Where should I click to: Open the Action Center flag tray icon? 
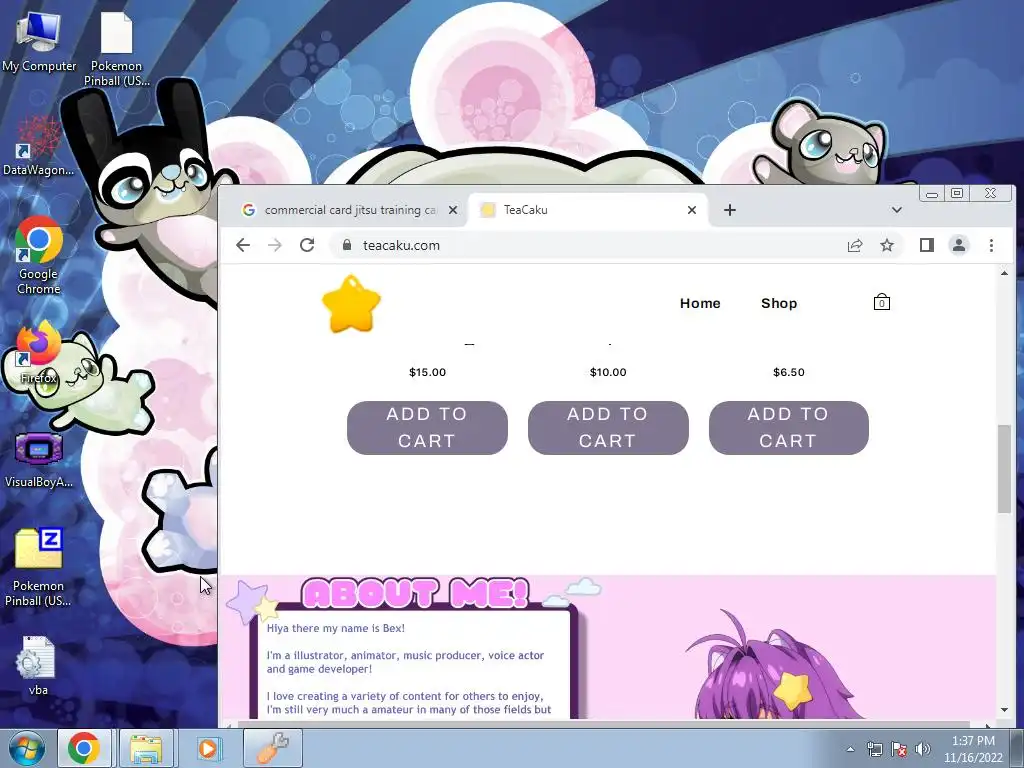(899, 749)
